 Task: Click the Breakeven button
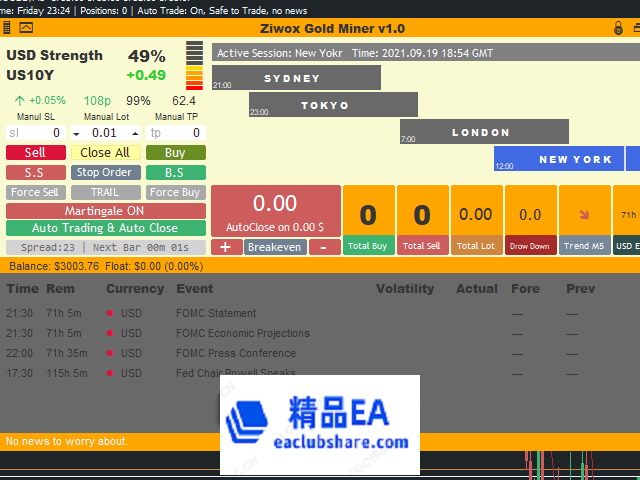tap(275, 247)
